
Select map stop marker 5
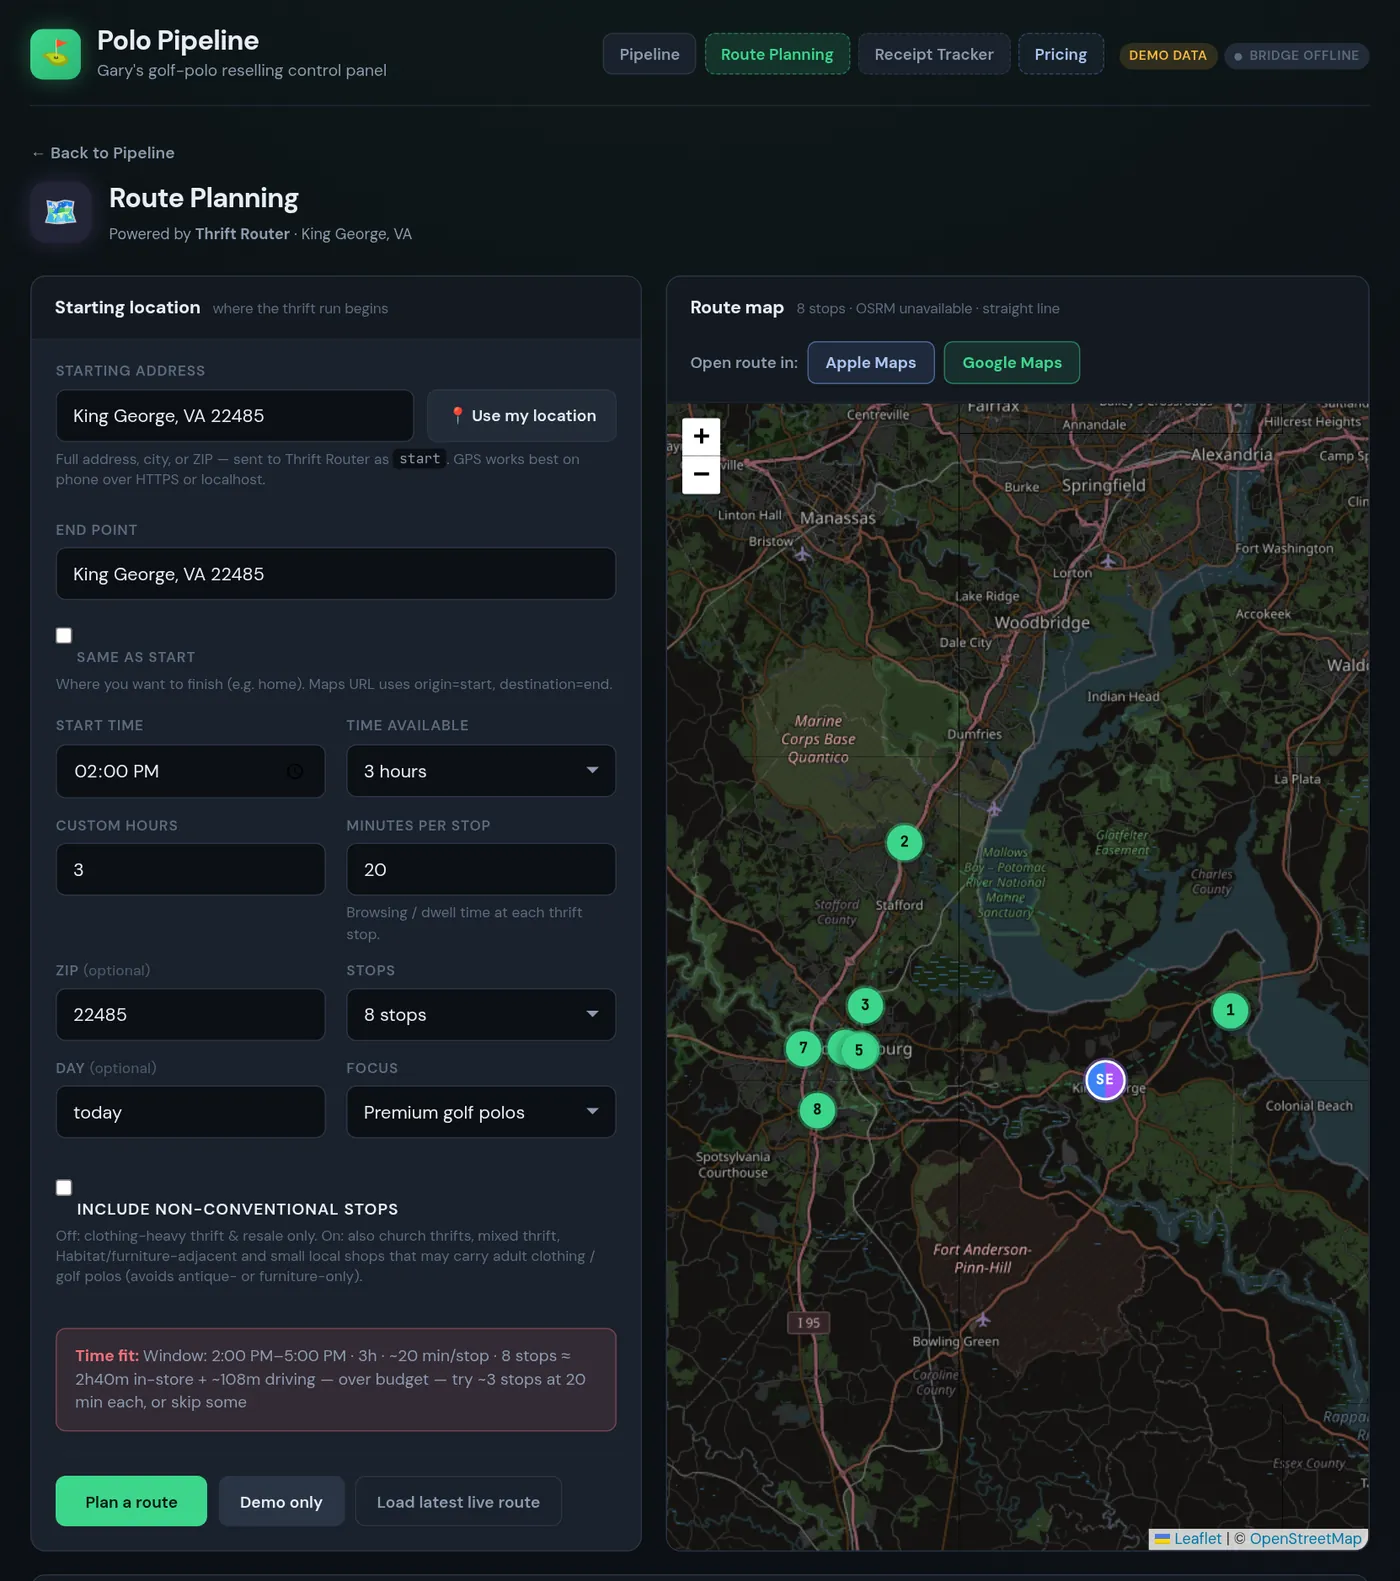858,1050
